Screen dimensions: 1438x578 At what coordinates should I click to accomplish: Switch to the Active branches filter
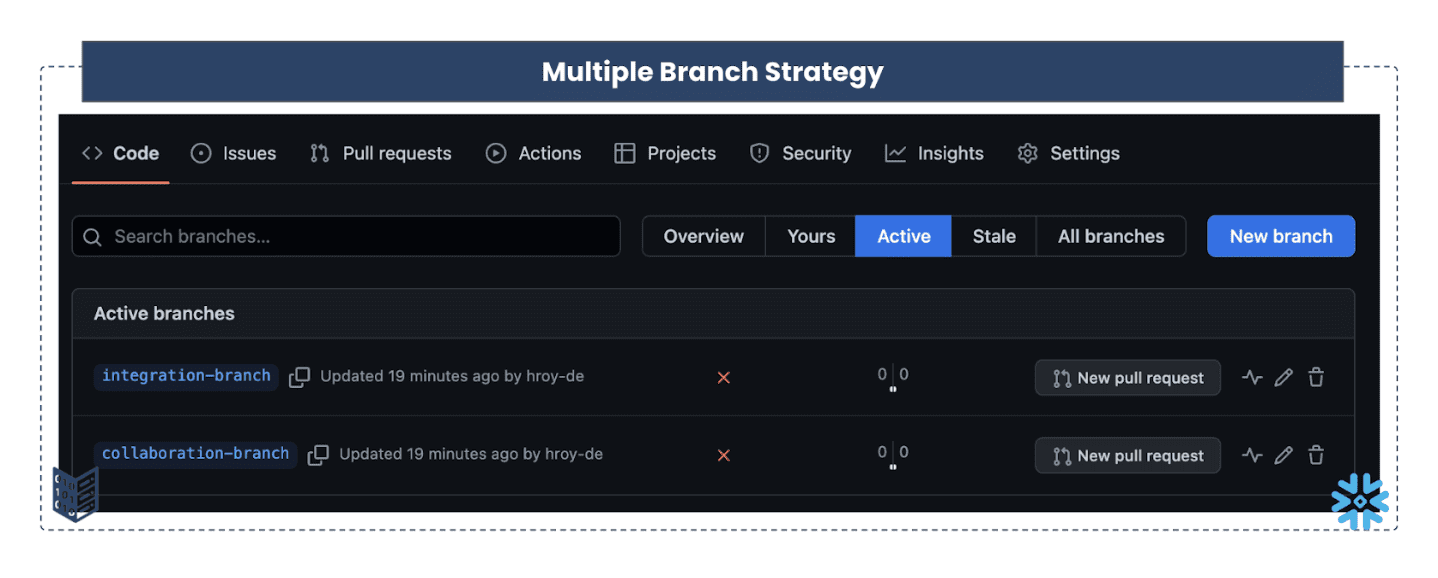point(903,237)
